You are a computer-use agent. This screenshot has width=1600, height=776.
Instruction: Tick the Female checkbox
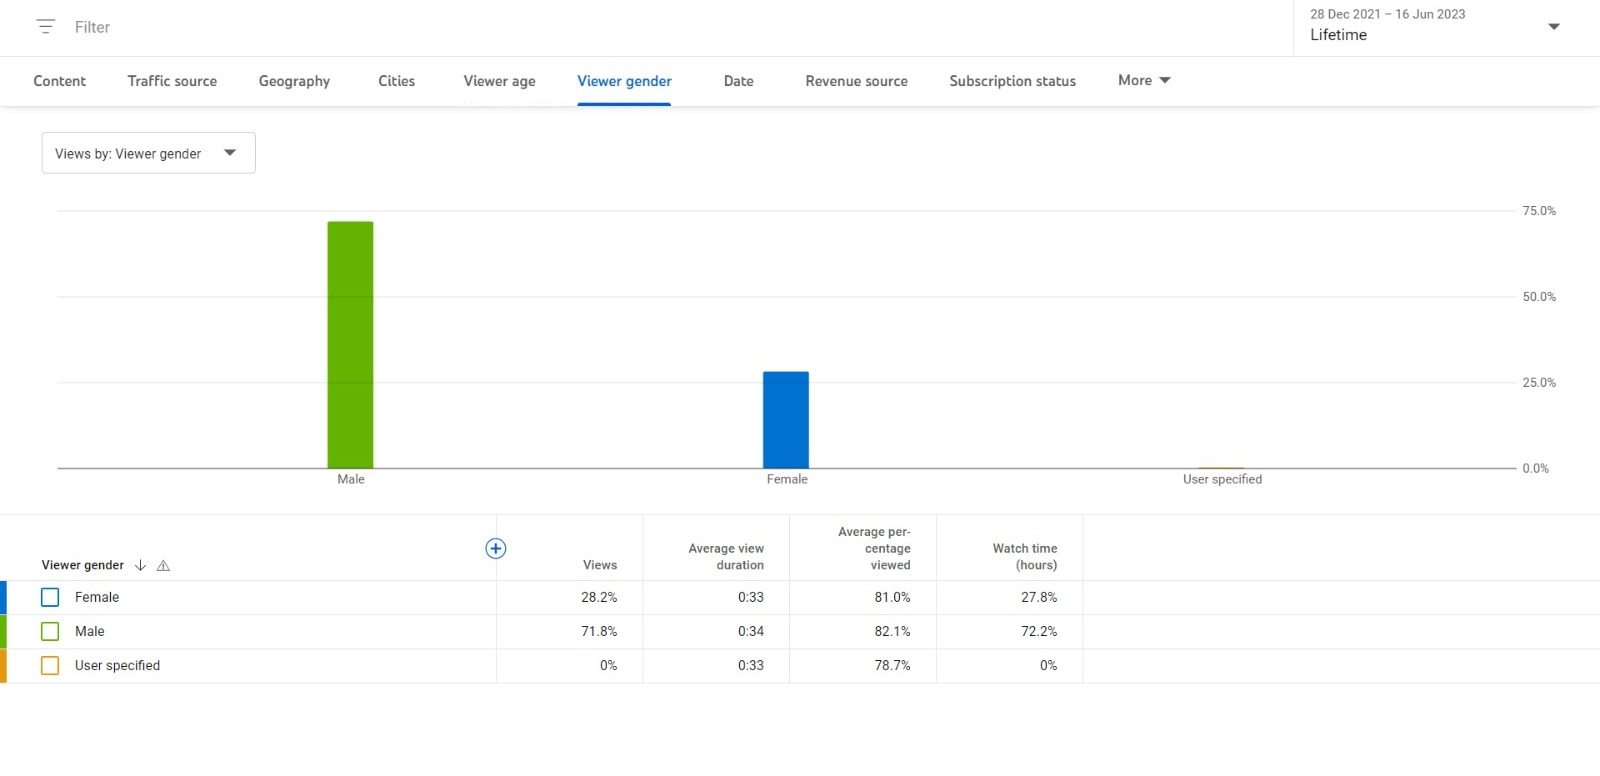tap(50, 597)
